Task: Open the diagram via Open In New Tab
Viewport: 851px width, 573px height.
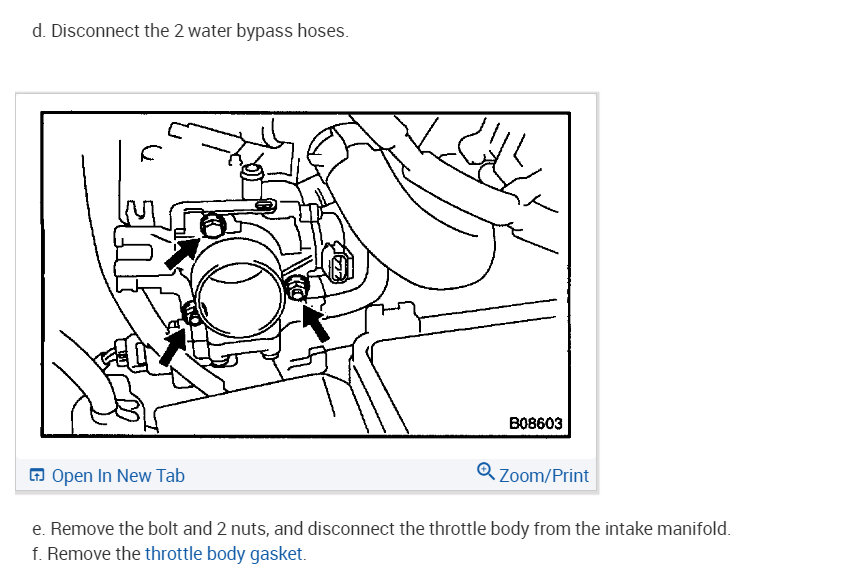Action: click(118, 476)
